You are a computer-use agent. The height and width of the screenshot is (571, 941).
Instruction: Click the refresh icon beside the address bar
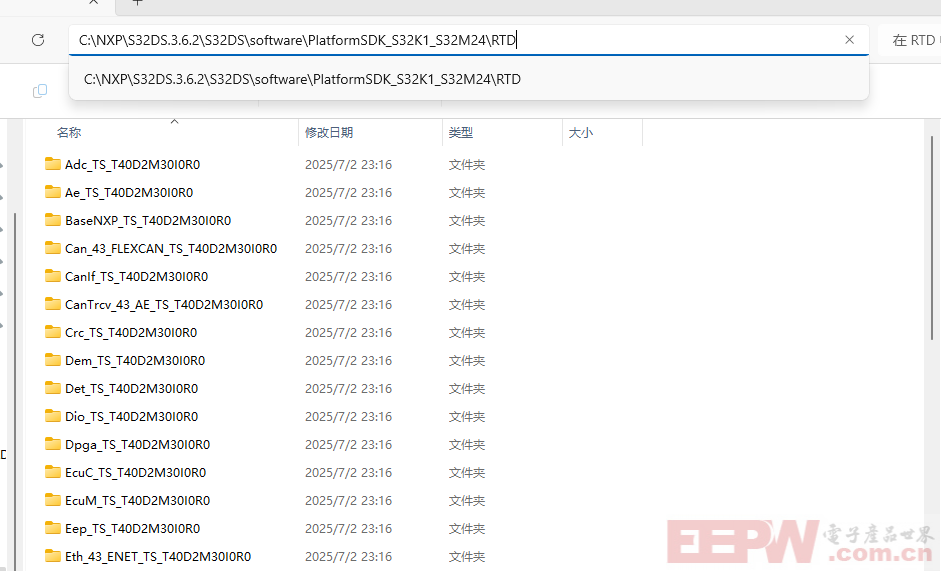(x=38, y=40)
